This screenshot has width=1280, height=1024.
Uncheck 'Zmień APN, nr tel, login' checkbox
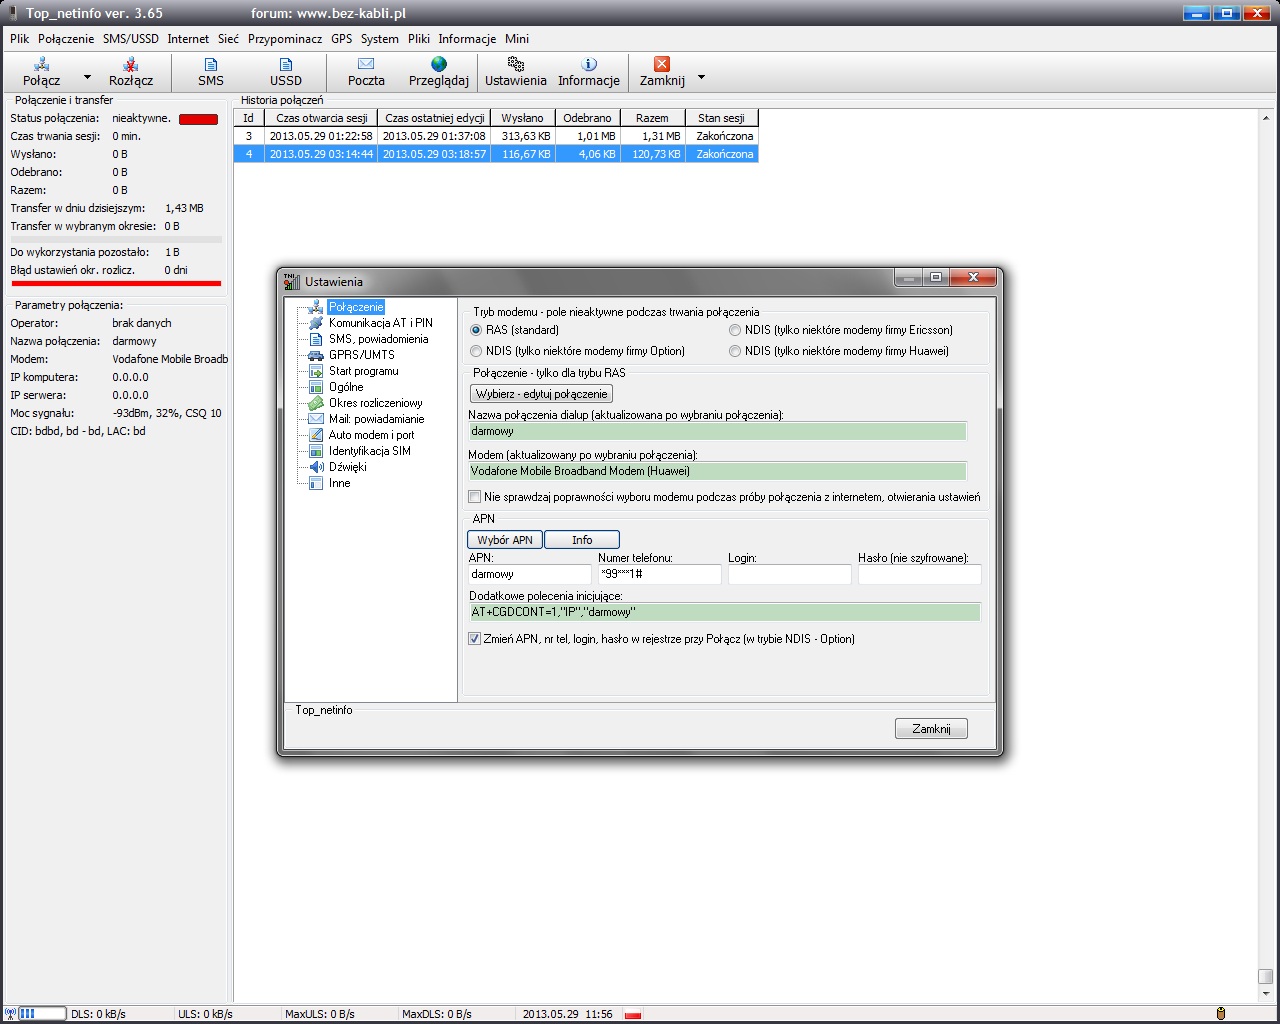click(x=475, y=639)
